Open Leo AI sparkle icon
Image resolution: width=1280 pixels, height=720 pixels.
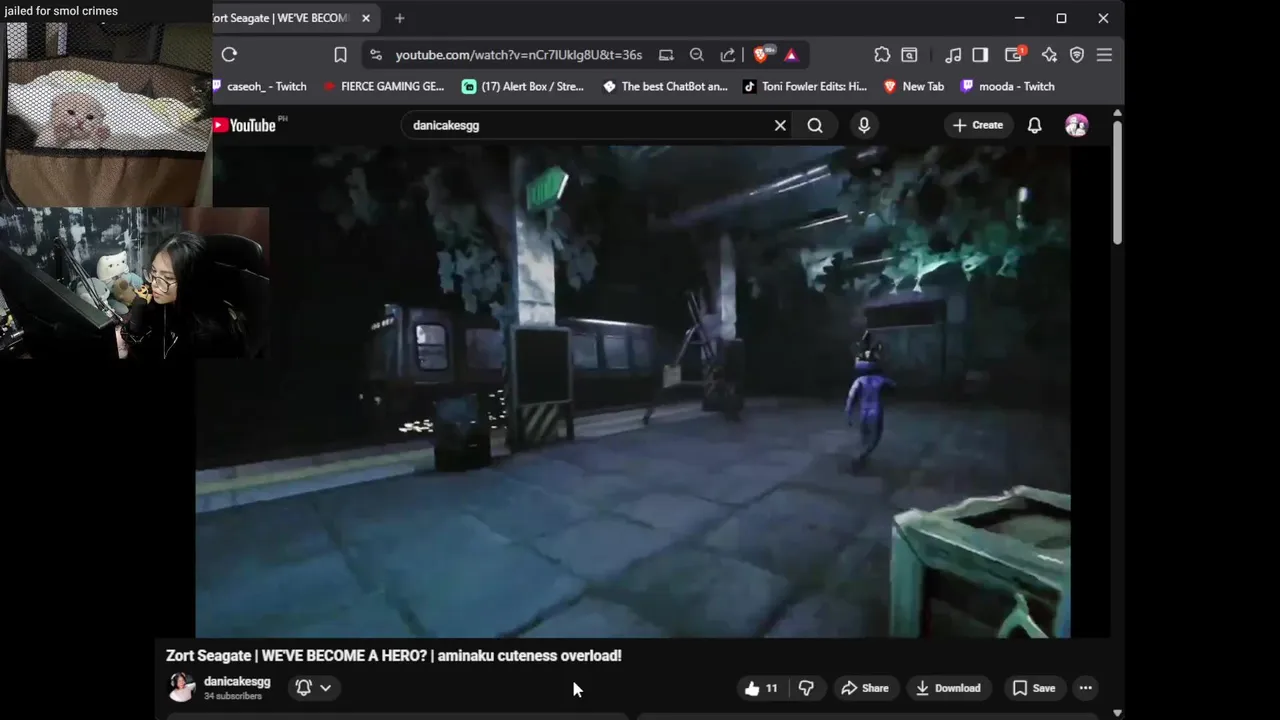click(x=1049, y=55)
